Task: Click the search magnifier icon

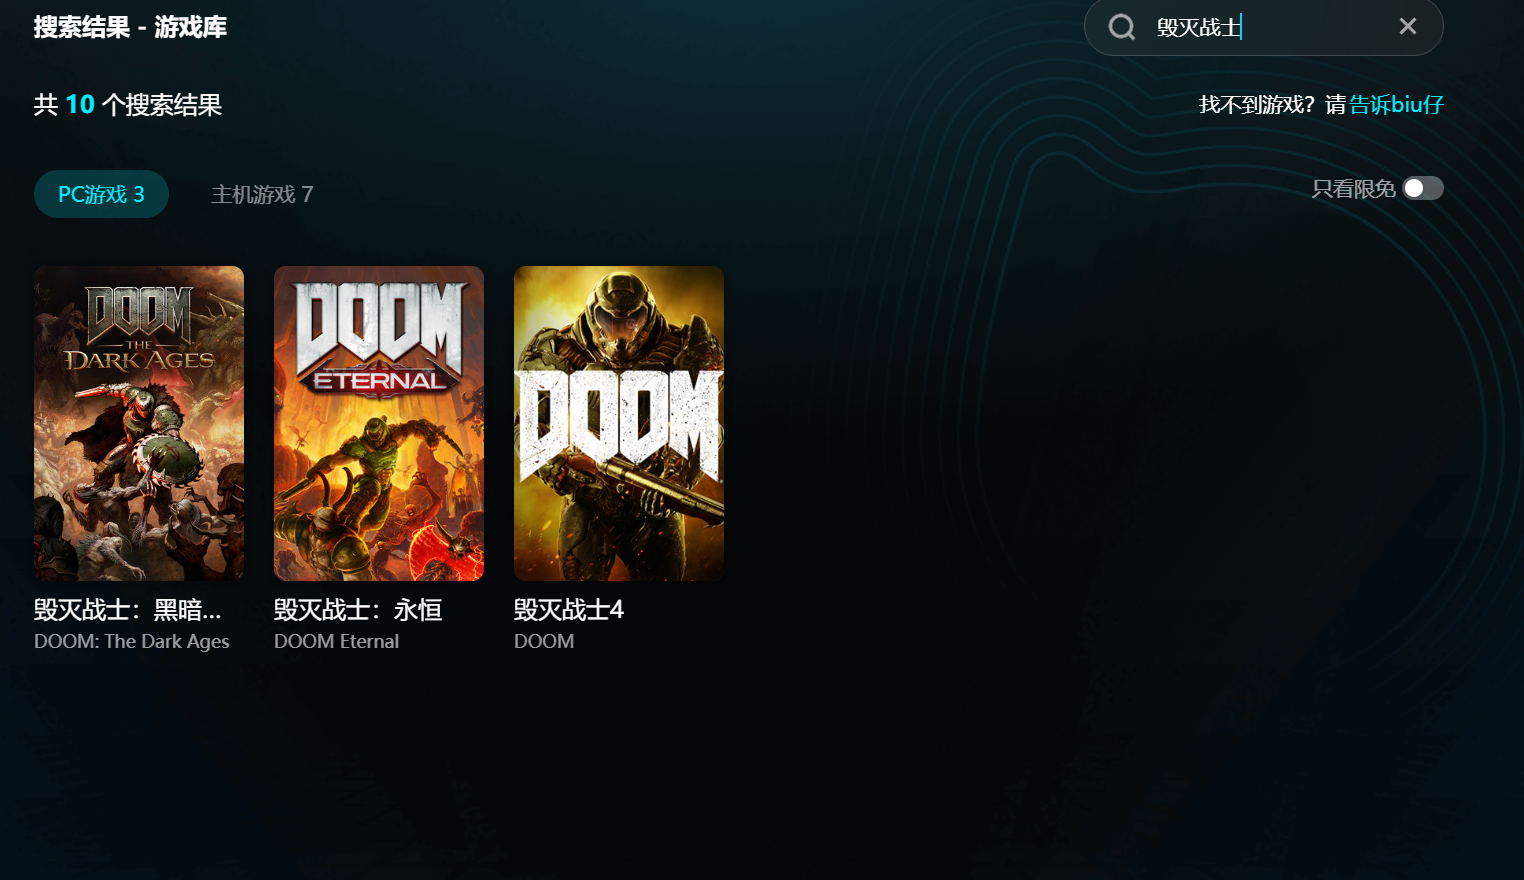Action: click(x=1122, y=27)
